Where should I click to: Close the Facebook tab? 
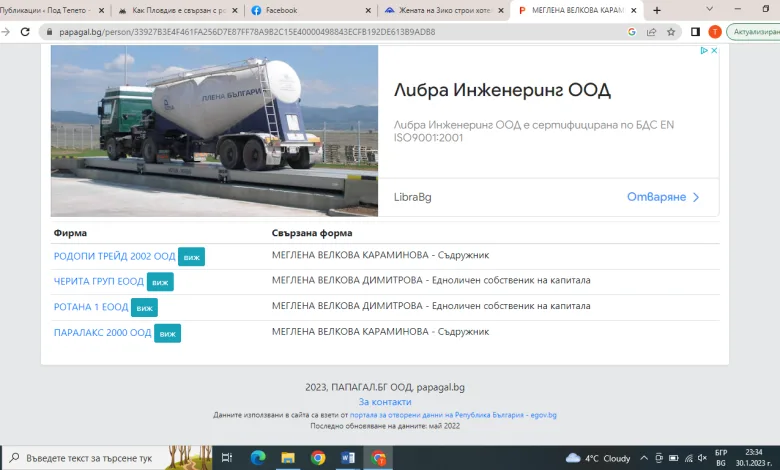(368, 10)
